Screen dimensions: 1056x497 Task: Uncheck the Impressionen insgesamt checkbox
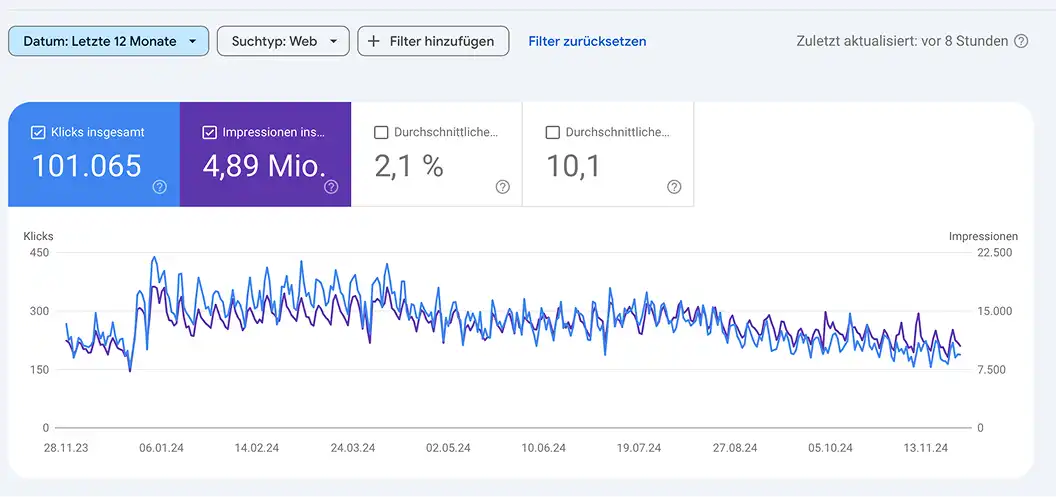tap(209, 133)
